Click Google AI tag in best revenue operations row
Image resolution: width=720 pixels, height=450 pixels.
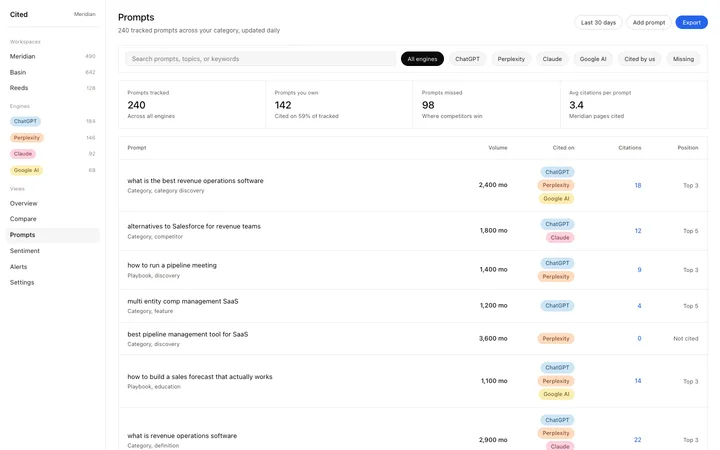click(x=556, y=199)
